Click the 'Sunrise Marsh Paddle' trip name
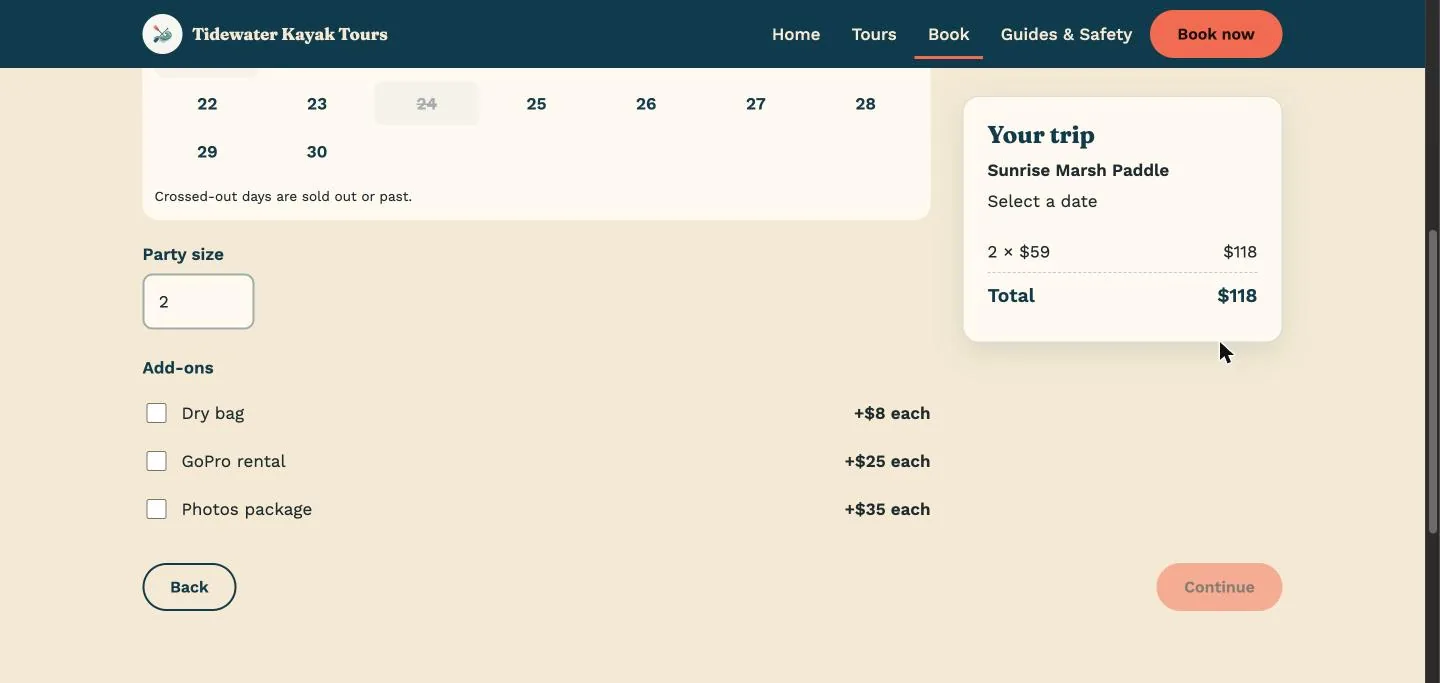The width and height of the screenshot is (1440, 683). (1078, 170)
